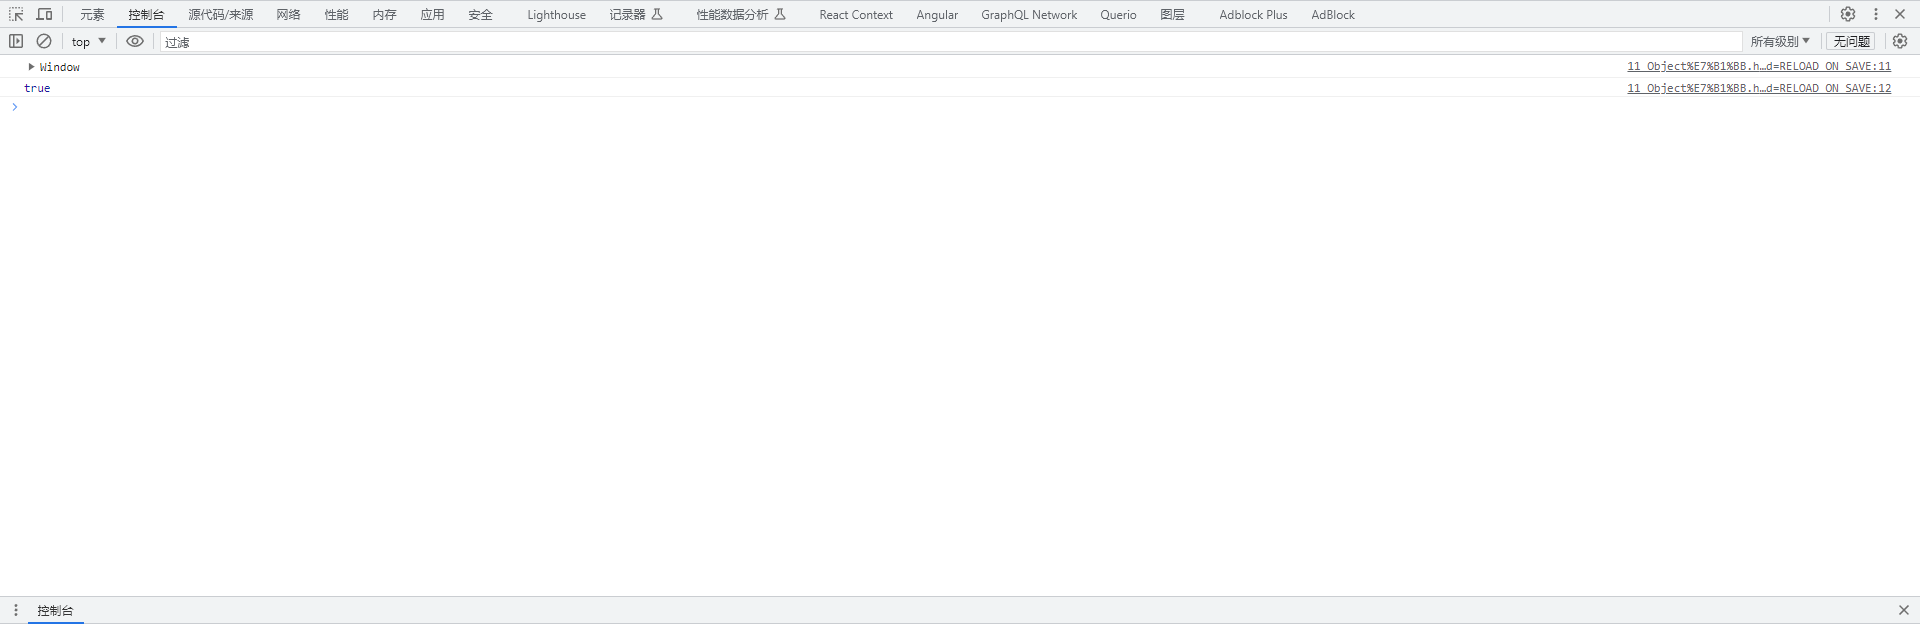Switch to the 网络 tab
1920x624 pixels.
coord(288,14)
